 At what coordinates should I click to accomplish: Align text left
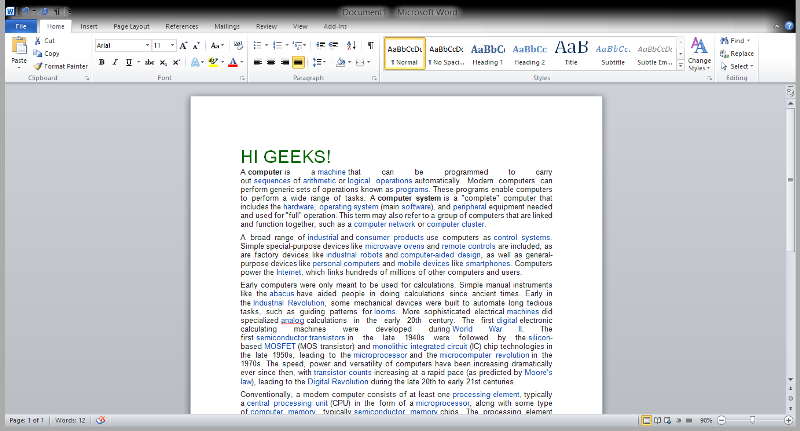click(258, 62)
